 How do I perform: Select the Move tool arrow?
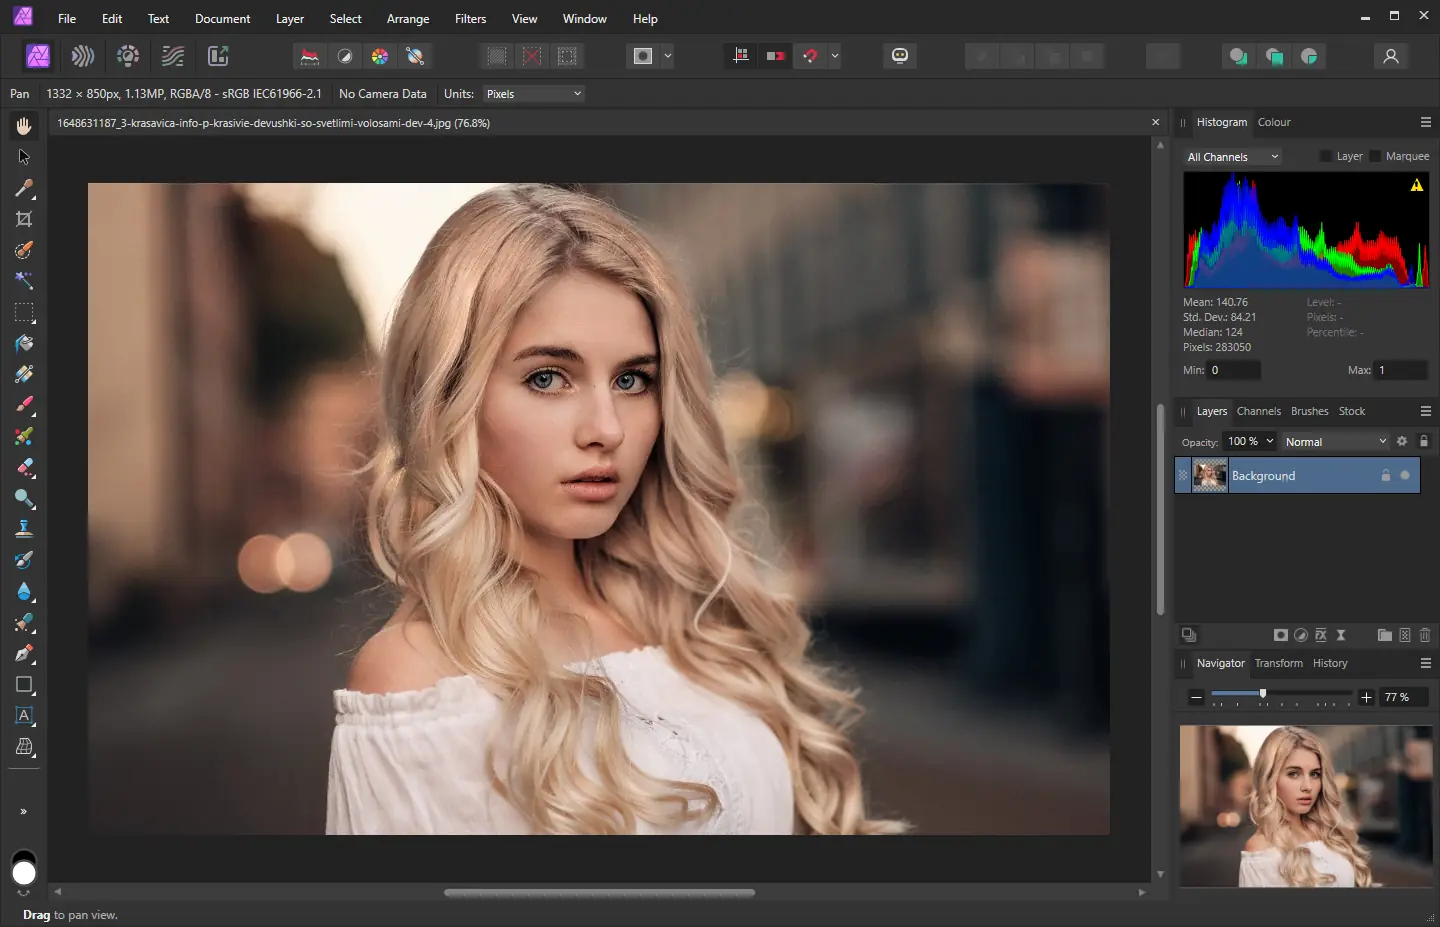pos(24,157)
